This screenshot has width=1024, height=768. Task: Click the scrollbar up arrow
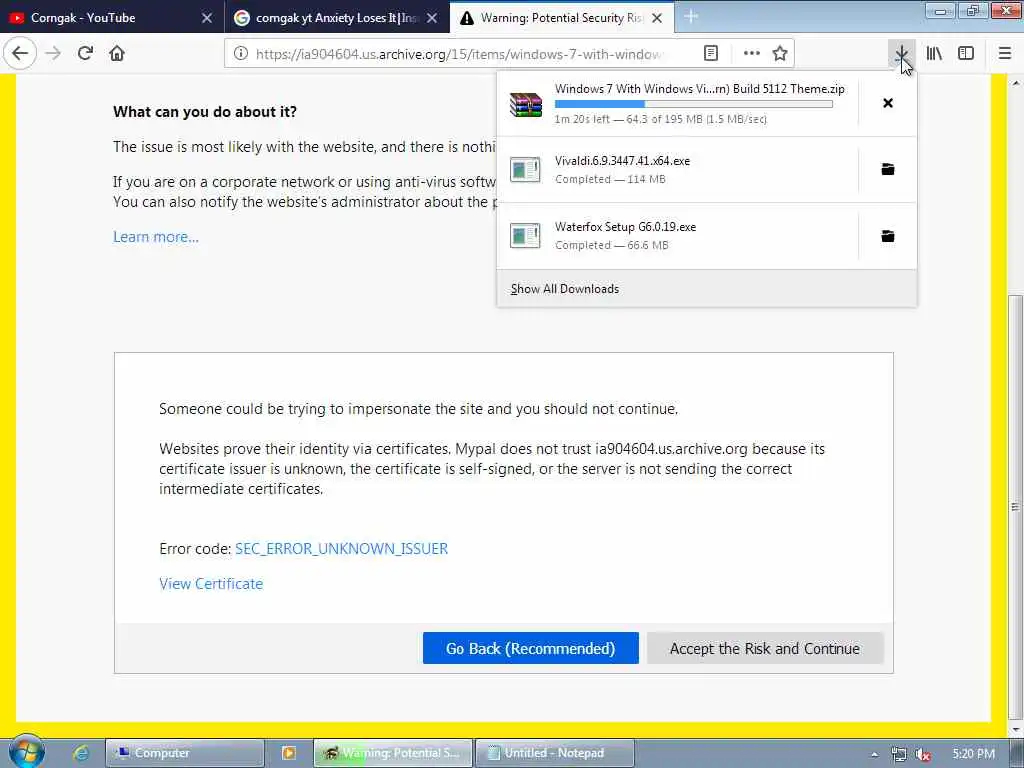1015,83
